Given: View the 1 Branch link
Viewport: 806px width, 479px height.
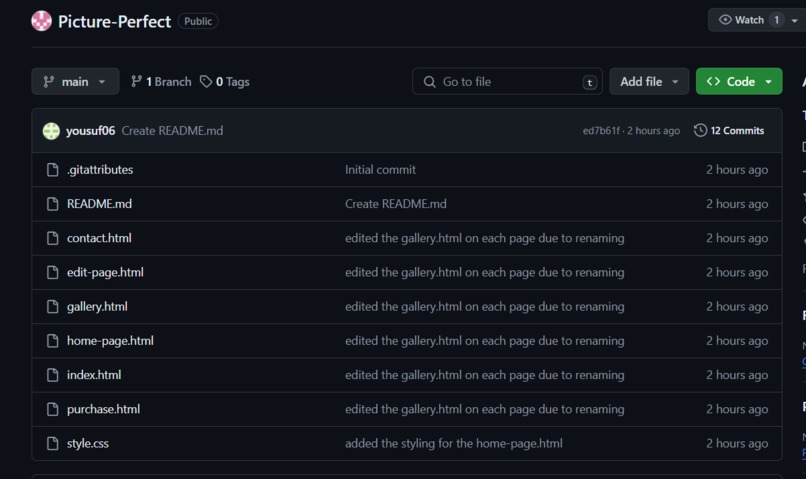Looking at the screenshot, I should (161, 82).
